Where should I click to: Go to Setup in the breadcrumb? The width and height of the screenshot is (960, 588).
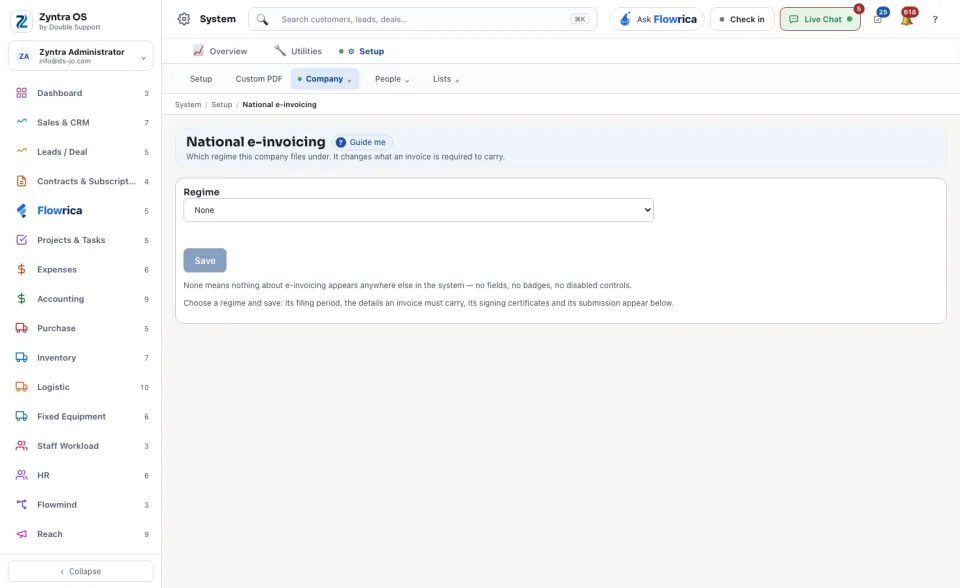point(222,105)
